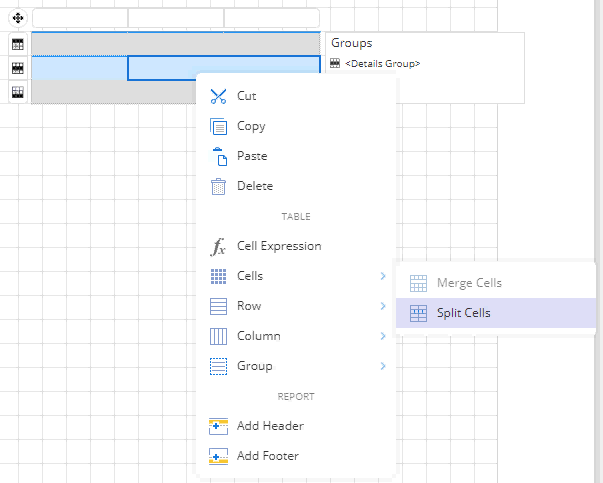
Task: Click the Delete trash can icon
Action: pos(218,187)
